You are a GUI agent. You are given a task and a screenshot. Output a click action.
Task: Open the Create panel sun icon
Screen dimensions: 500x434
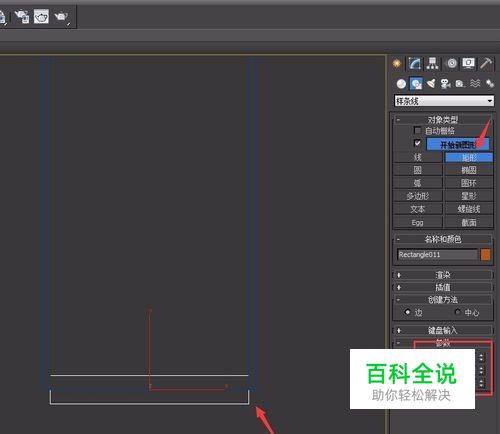[x=396, y=63]
